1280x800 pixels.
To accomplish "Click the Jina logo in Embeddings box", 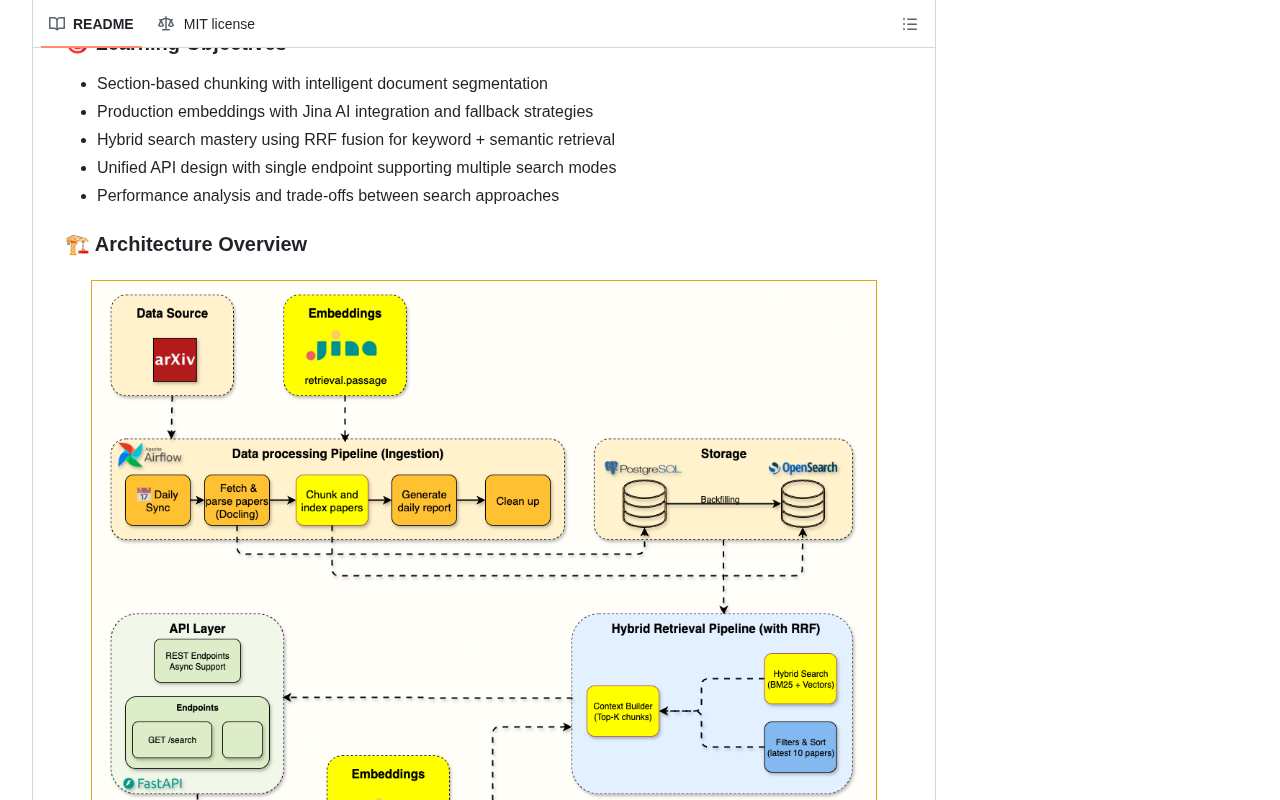I will 342,347.
